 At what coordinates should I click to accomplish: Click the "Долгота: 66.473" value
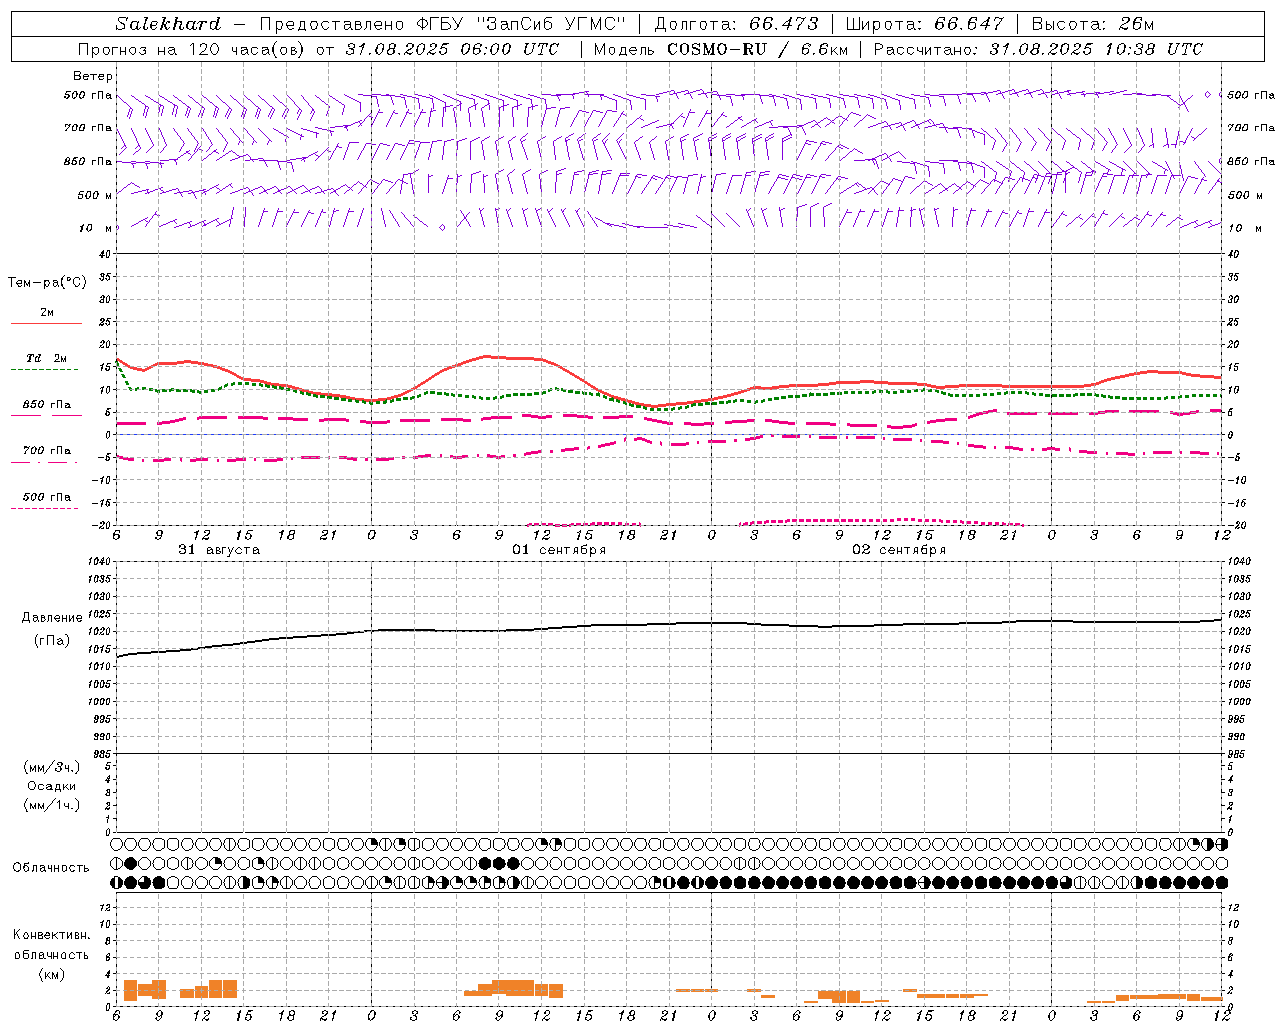pyautogui.click(x=736, y=24)
